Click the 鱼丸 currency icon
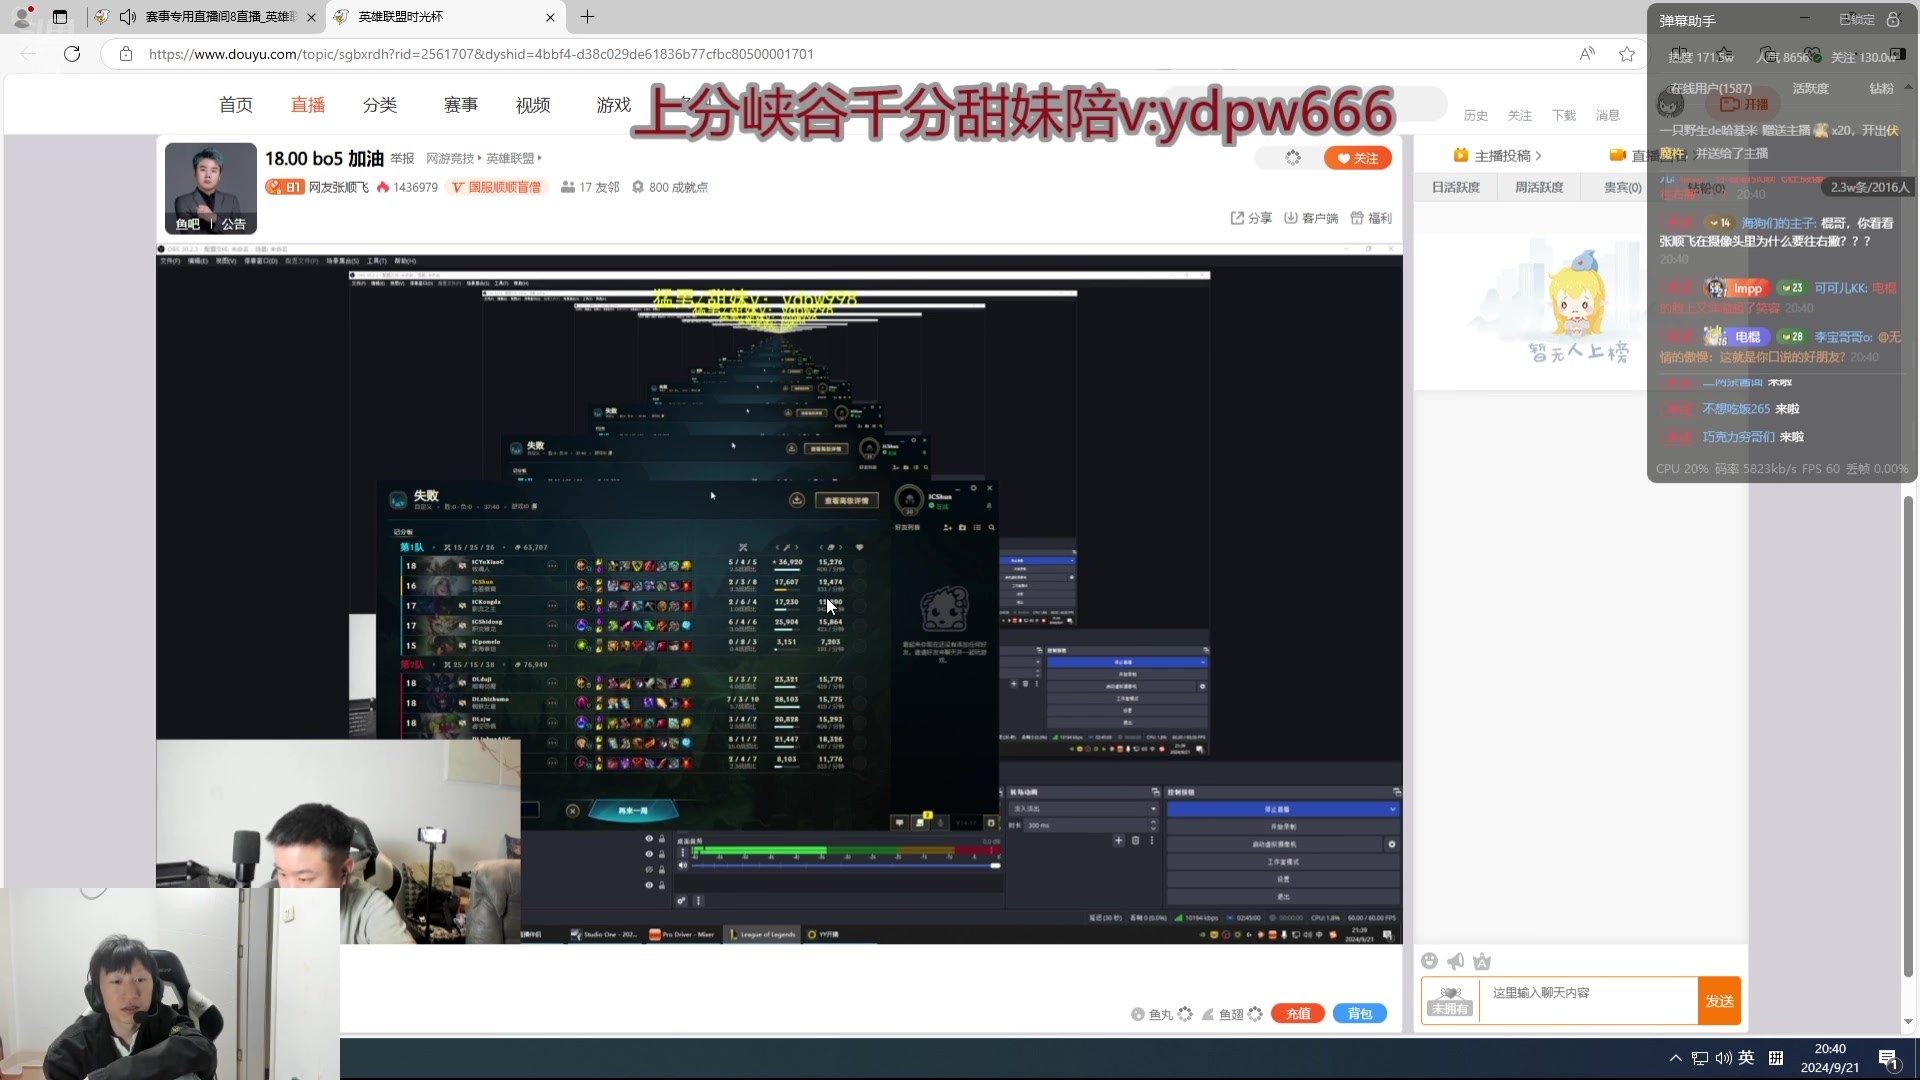The image size is (1920, 1080). point(1138,1014)
